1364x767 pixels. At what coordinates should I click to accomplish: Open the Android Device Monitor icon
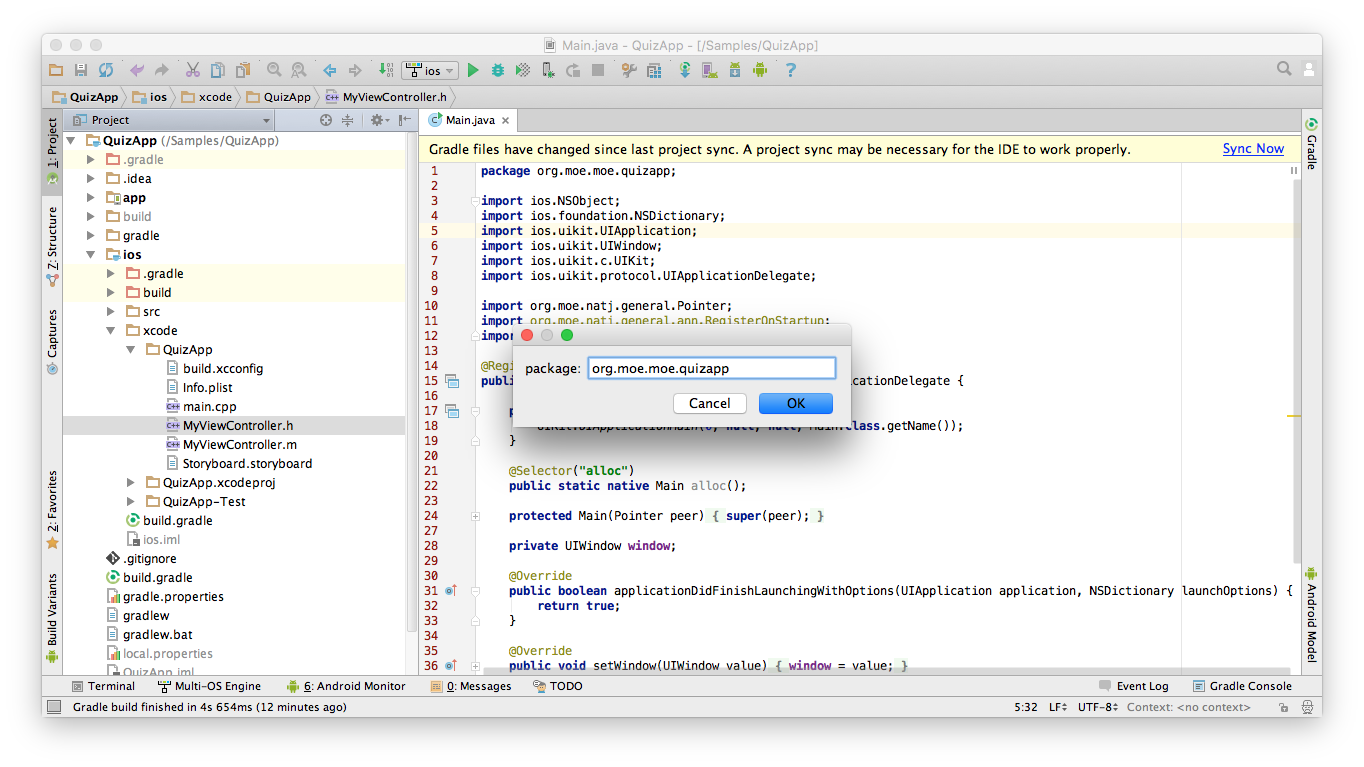point(760,70)
